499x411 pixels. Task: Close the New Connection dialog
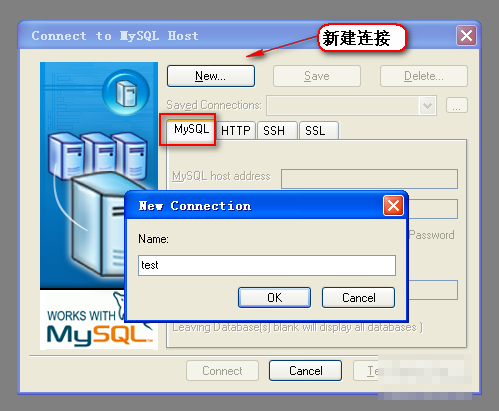coord(393,206)
